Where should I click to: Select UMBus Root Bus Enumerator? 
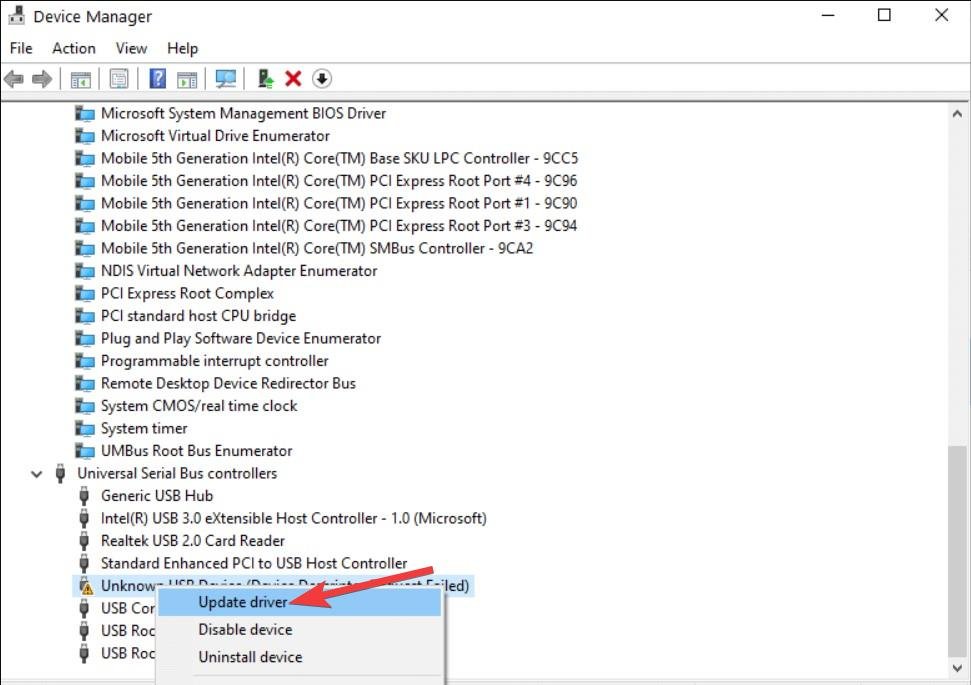click(196, 451)
